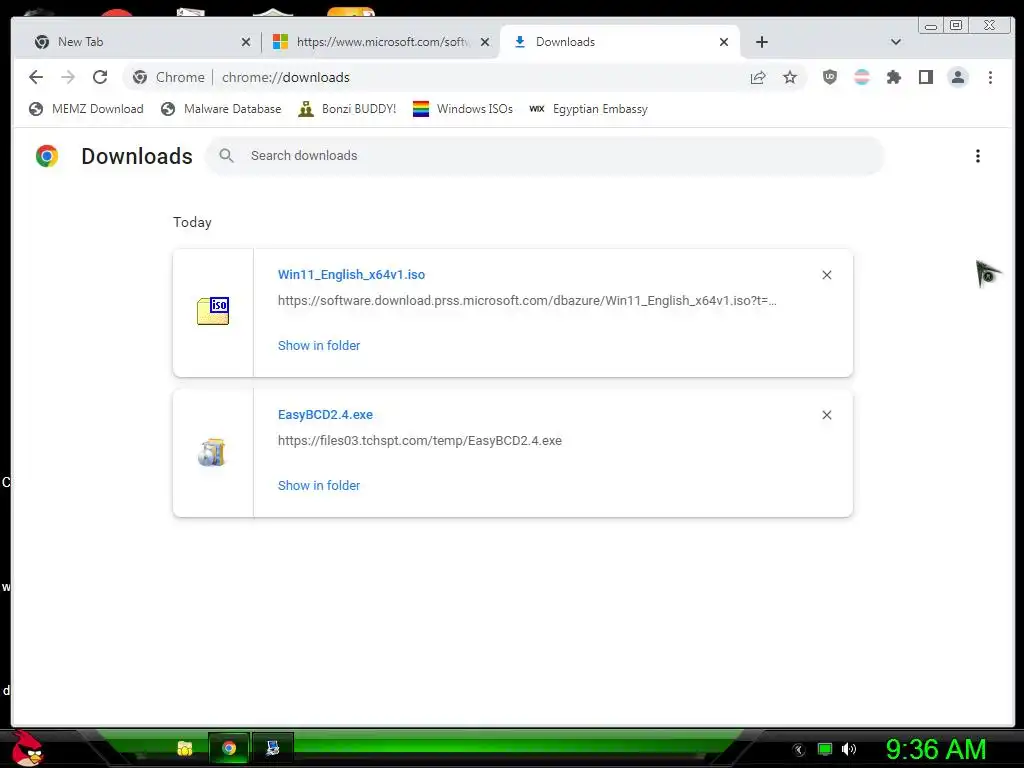This screenshot has width=1024, height=768.
Task: Close the microsoft.com tab
Action: (x=485, y=42)
